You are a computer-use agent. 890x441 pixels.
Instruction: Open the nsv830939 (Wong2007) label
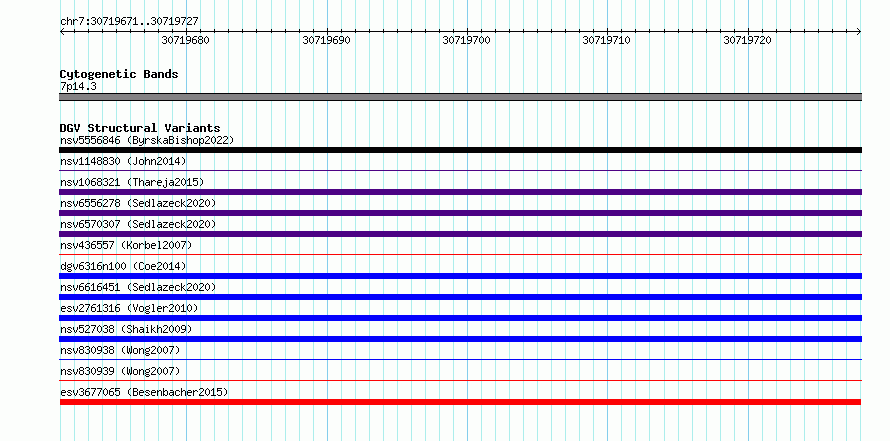click(120, 371)
